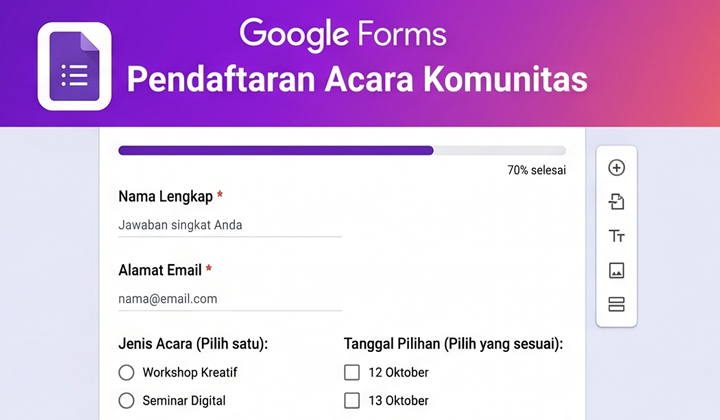Focus the Alamat Email input field

[x=230, y=299]
